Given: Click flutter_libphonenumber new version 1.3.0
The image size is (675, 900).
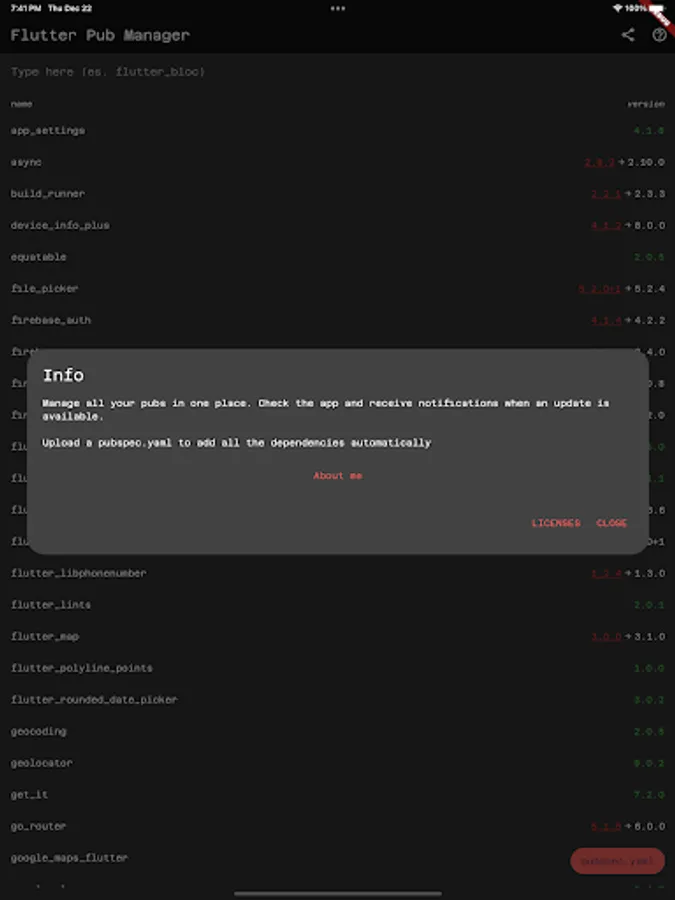Looking at the screenshot, I should pos(649,573).
